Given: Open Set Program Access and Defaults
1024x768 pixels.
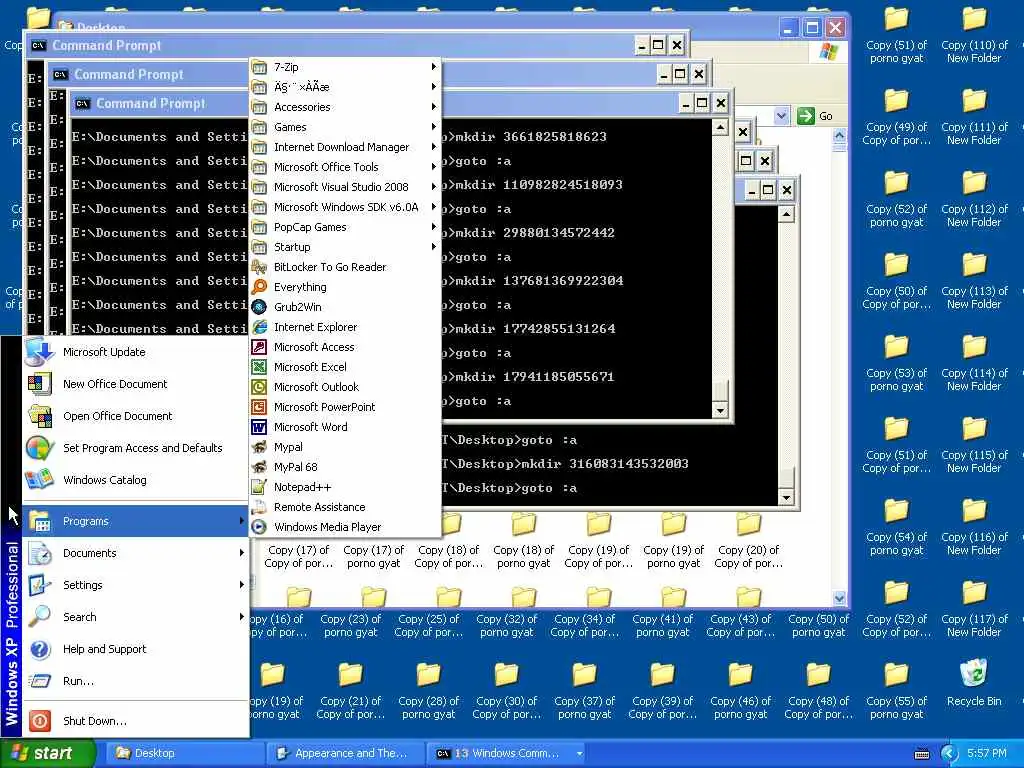Looking at the screenshot, I should tap(135, 448).
